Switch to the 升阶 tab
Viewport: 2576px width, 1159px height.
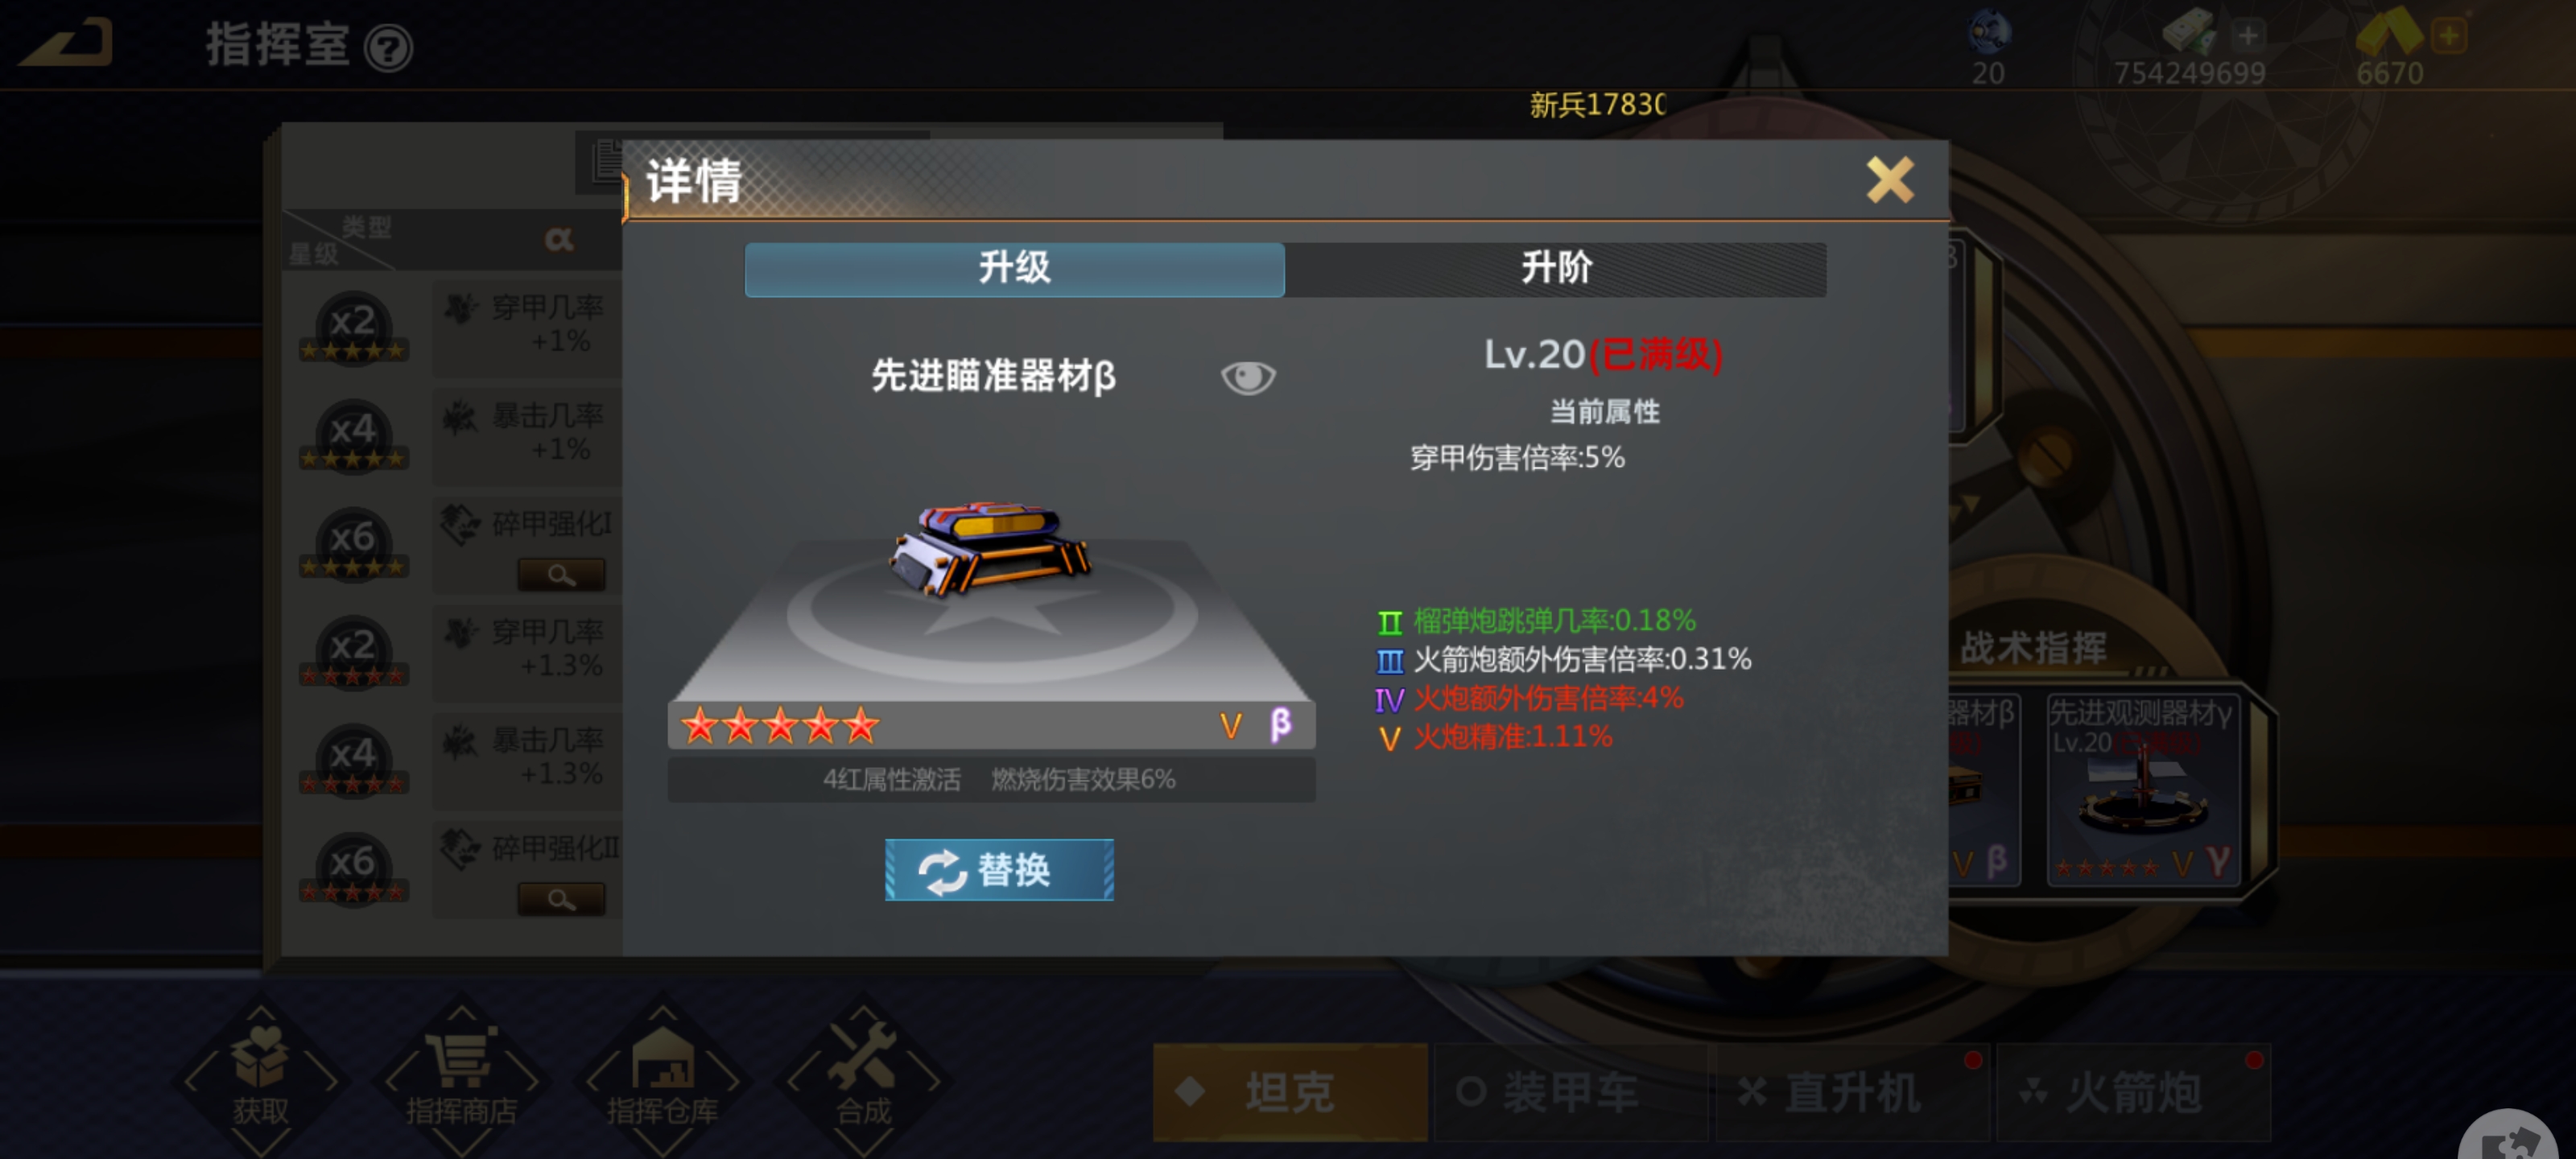[1556, 268]
